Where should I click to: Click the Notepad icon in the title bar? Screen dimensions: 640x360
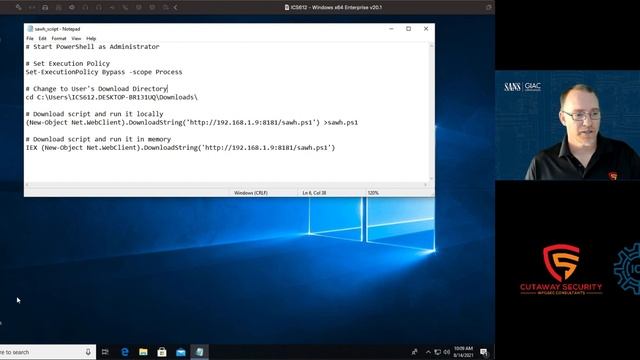30,29
